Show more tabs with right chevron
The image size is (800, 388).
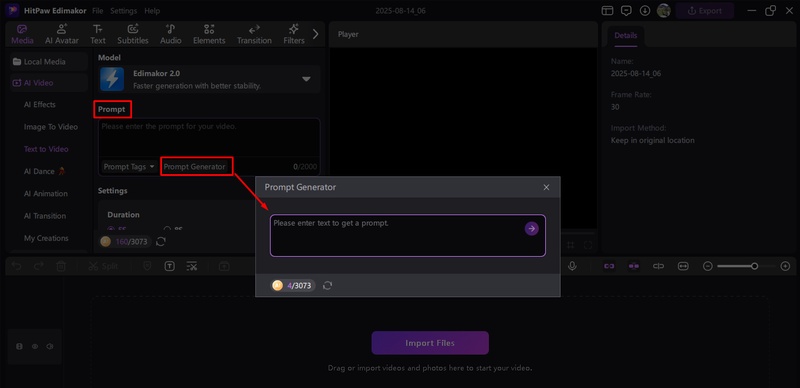click(315, 34)
